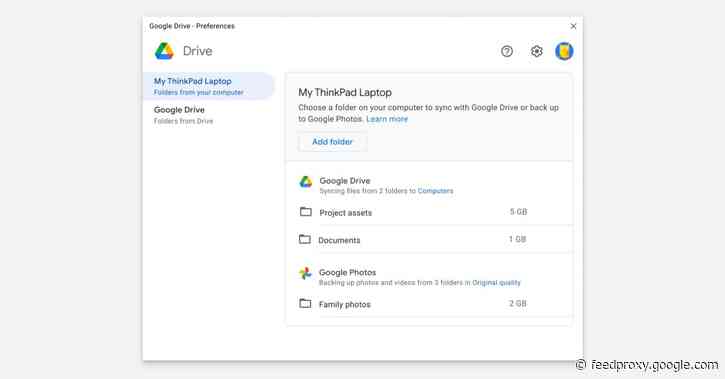This screenshot has height=379, width=725.
Task: Open the Computers link
Action: tap(435, 191)
